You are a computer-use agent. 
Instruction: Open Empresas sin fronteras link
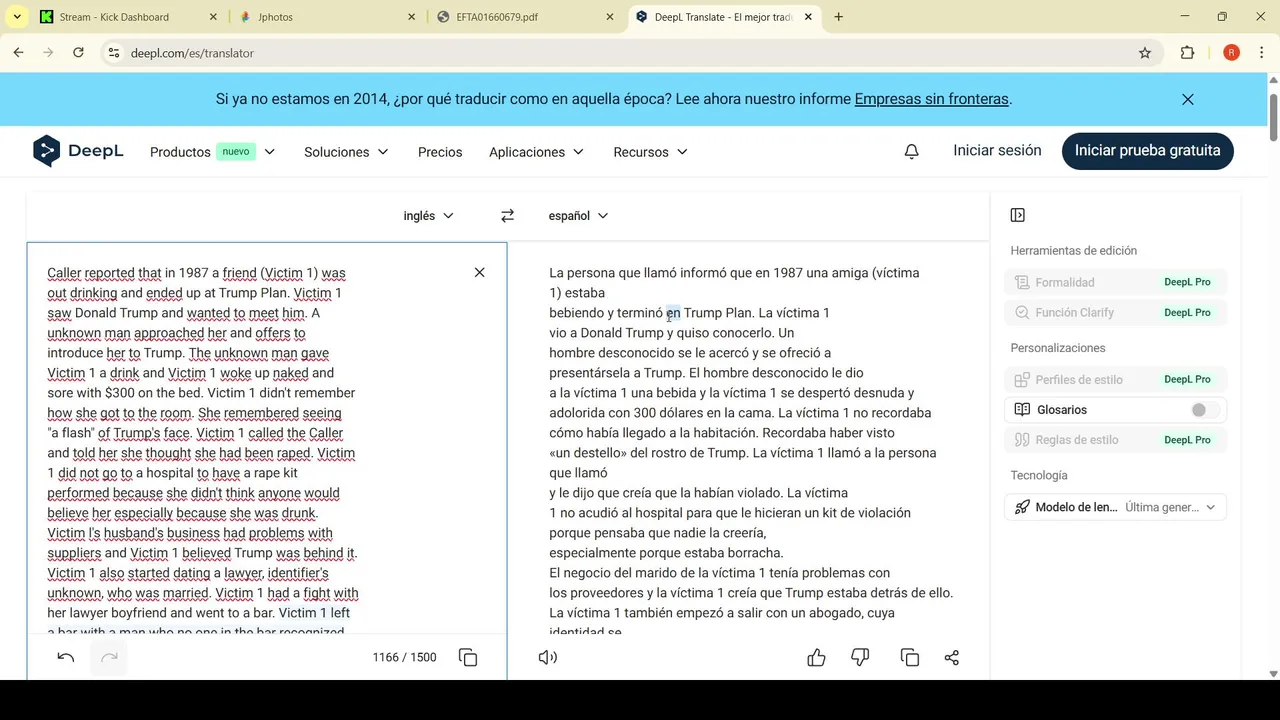(931, 99)
